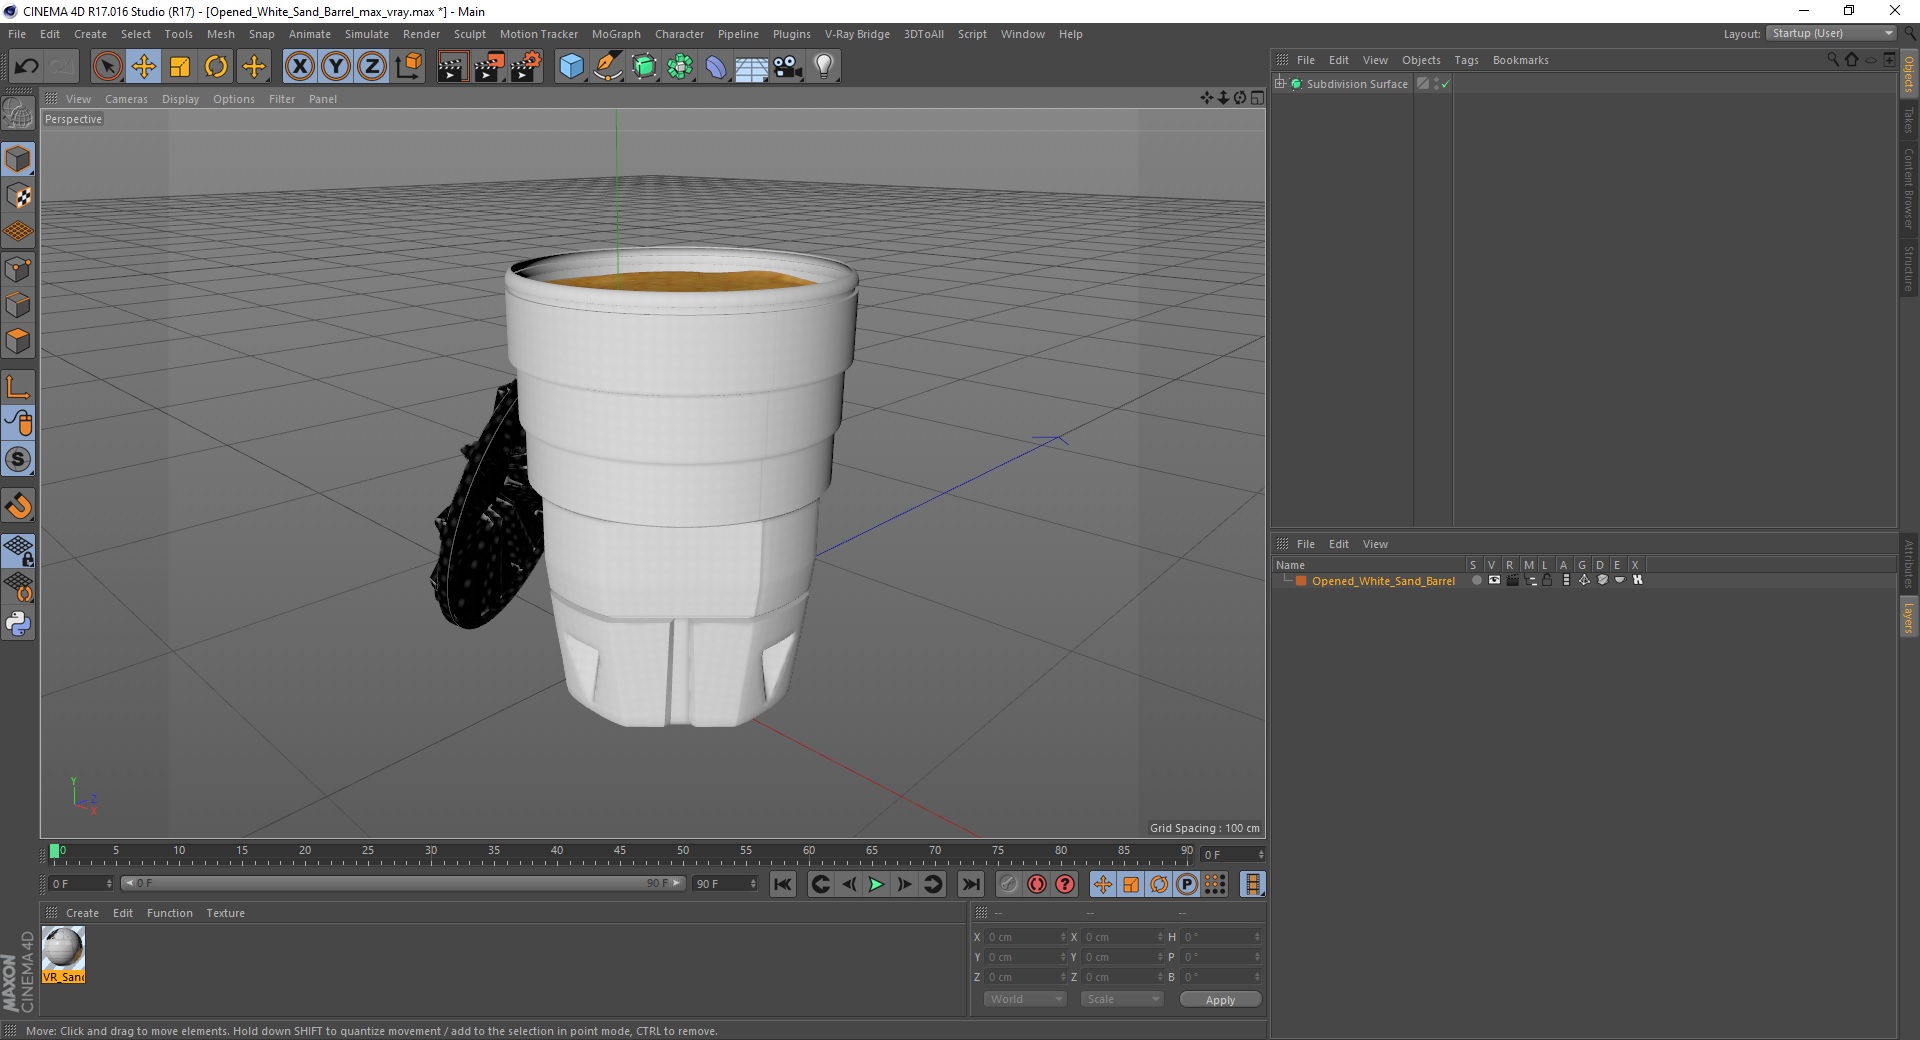Viewport: 1920px width, 1040px height.
Task: Open the V-Ray Bridge menu
Action: pos(857,34)
